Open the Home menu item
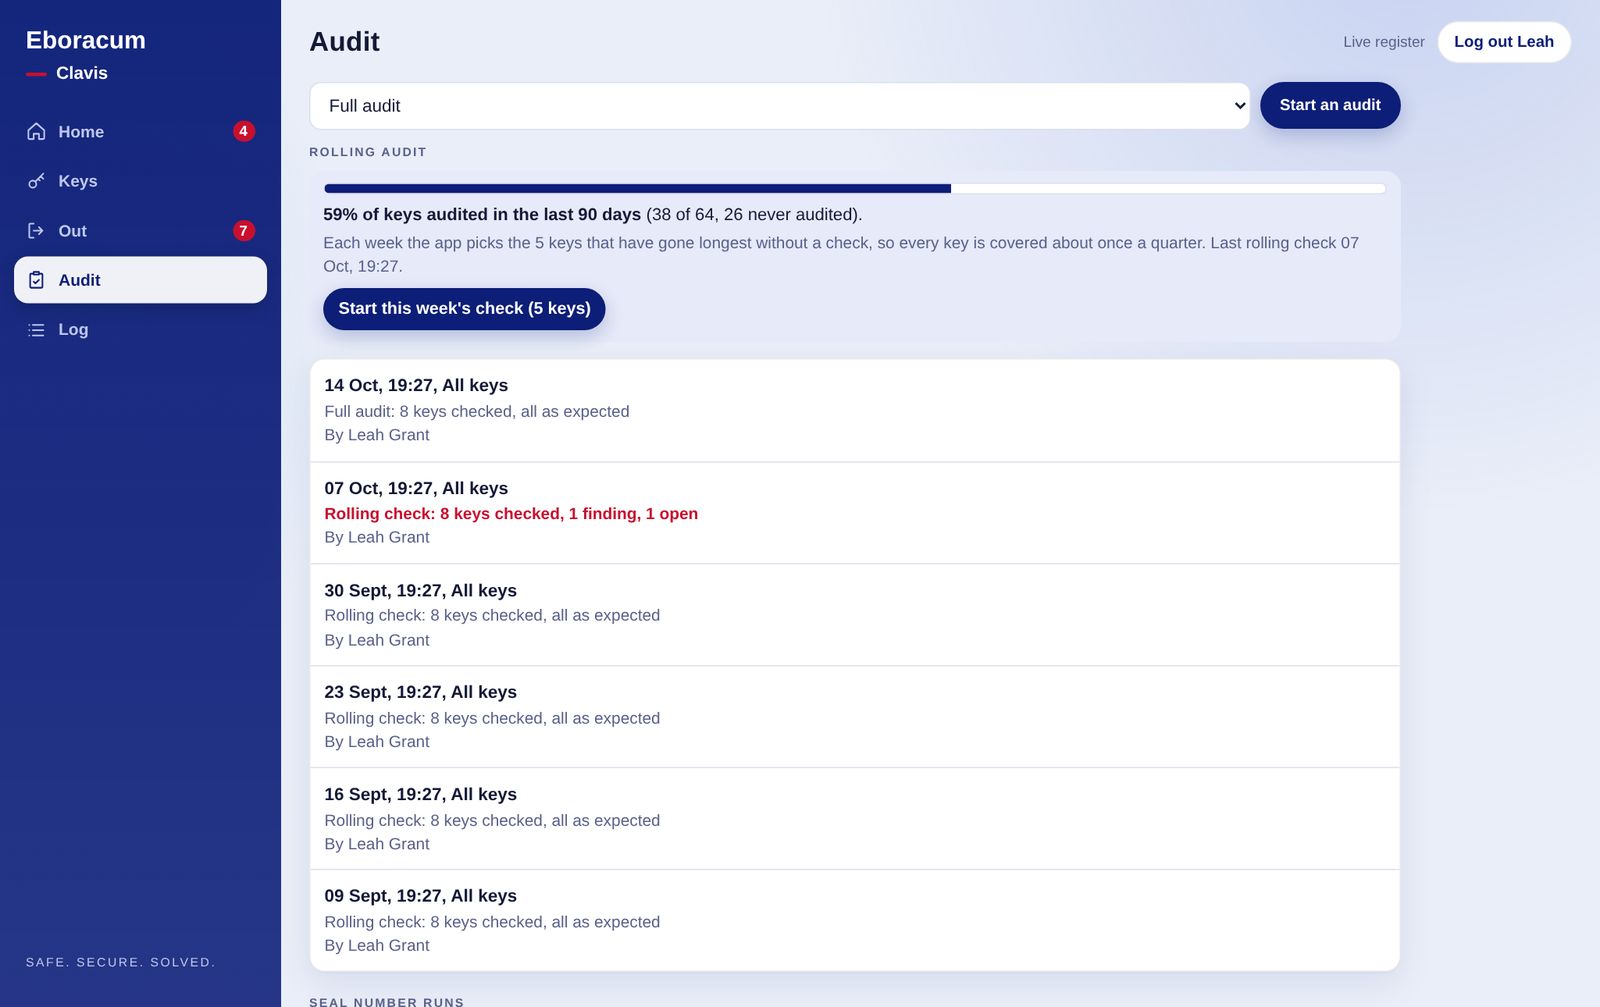Screen dimensions: 1600x1007 tap(140, 131)
